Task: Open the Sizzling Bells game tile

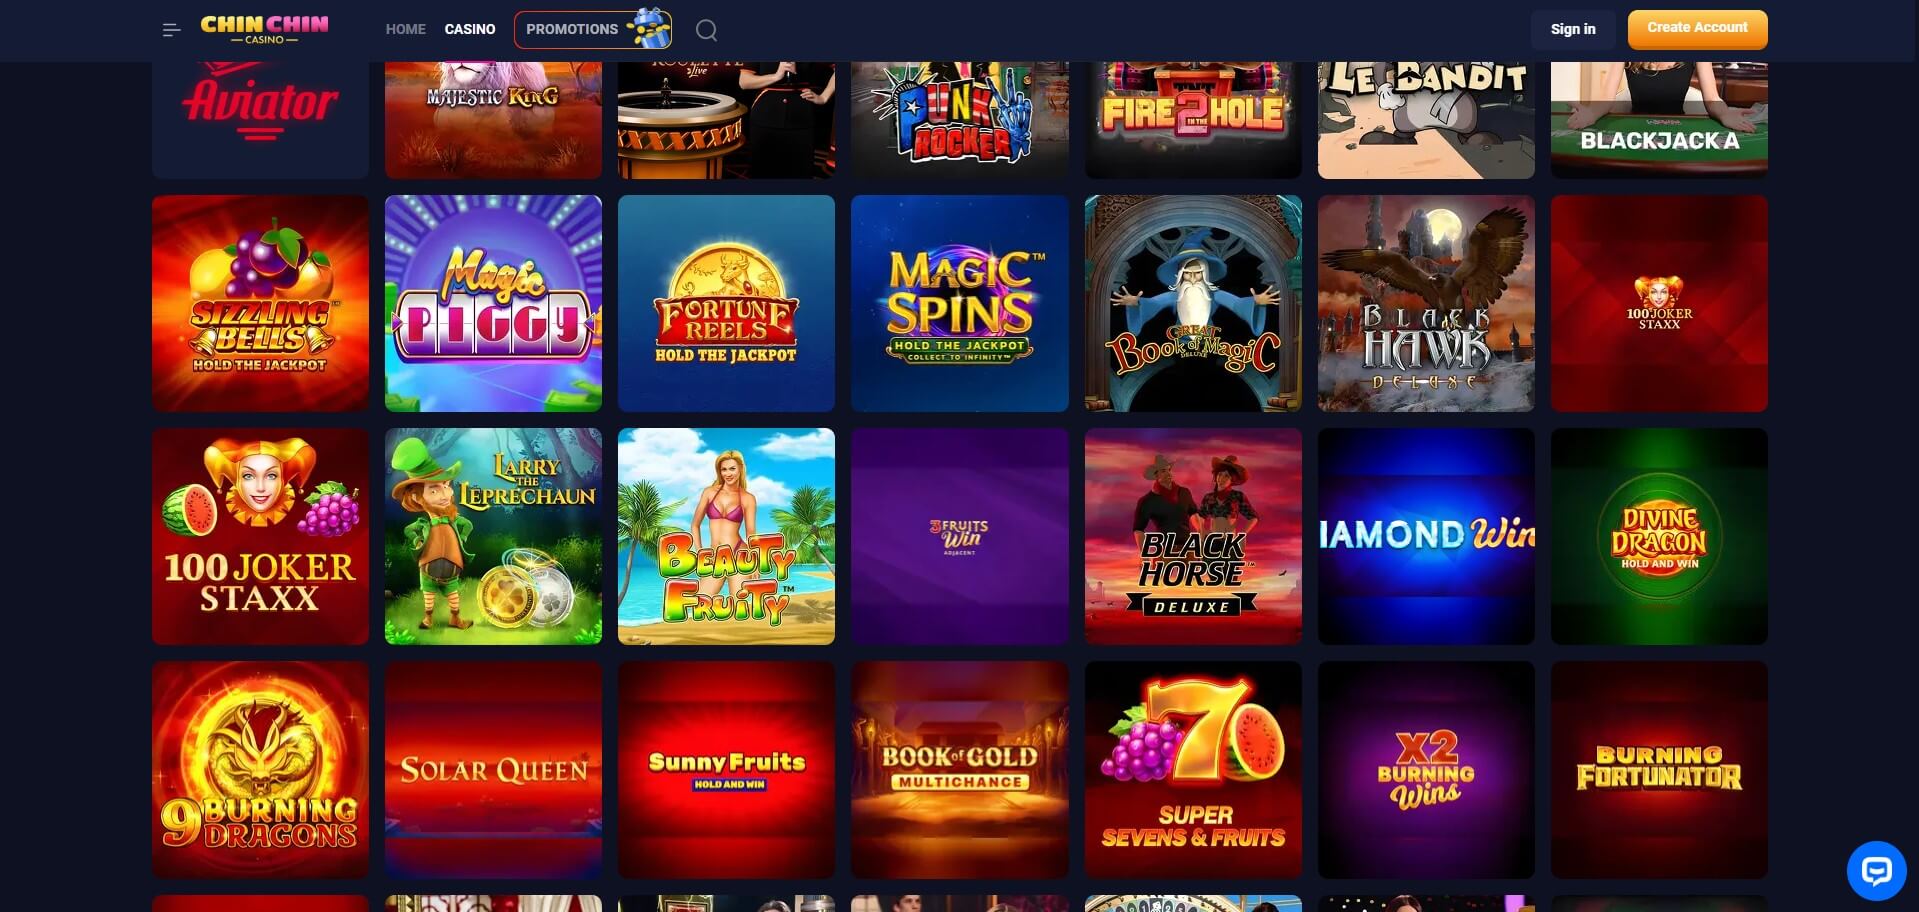Action: 260,303
